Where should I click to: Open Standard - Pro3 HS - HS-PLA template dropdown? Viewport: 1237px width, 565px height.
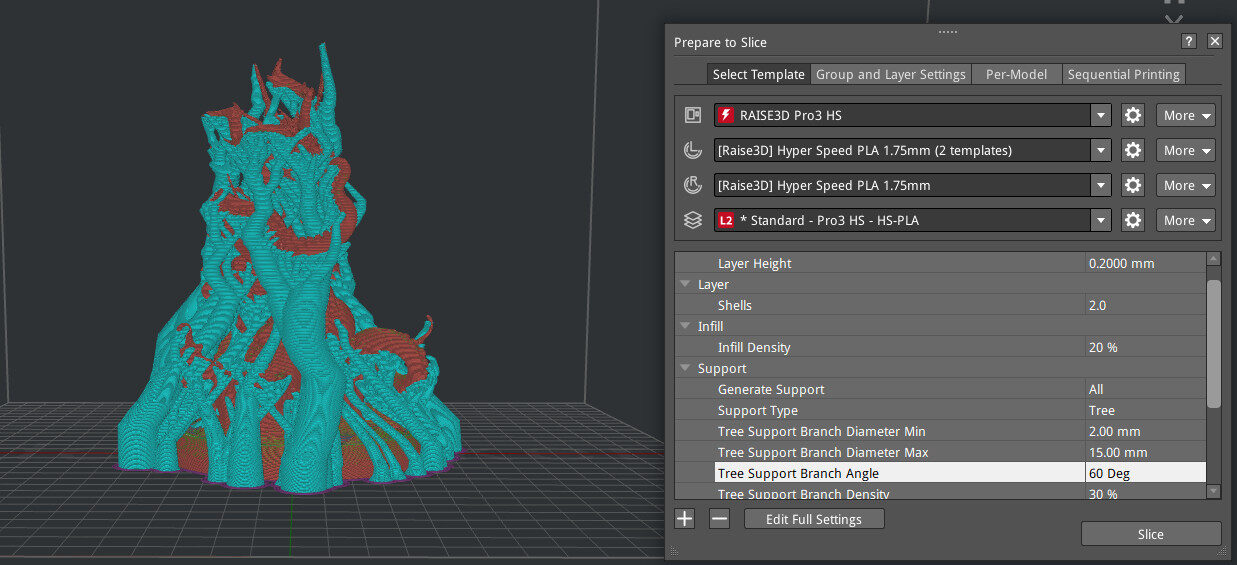(x=1101, y=220)
